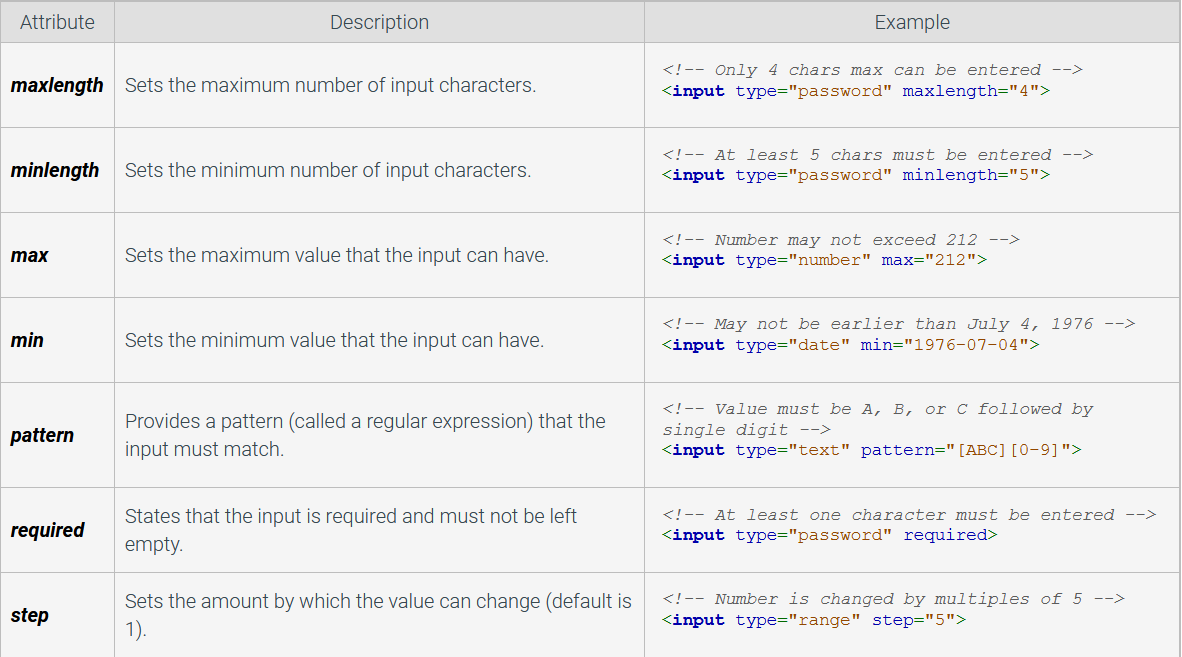Click the pattern="[ABC][0-9]" code line
Screen dimensions: 1182x657
pos(871,451)
